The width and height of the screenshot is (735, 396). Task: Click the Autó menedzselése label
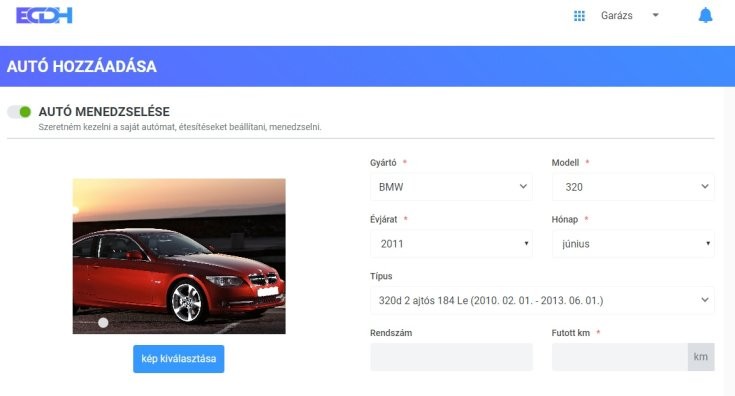[104, 112]
